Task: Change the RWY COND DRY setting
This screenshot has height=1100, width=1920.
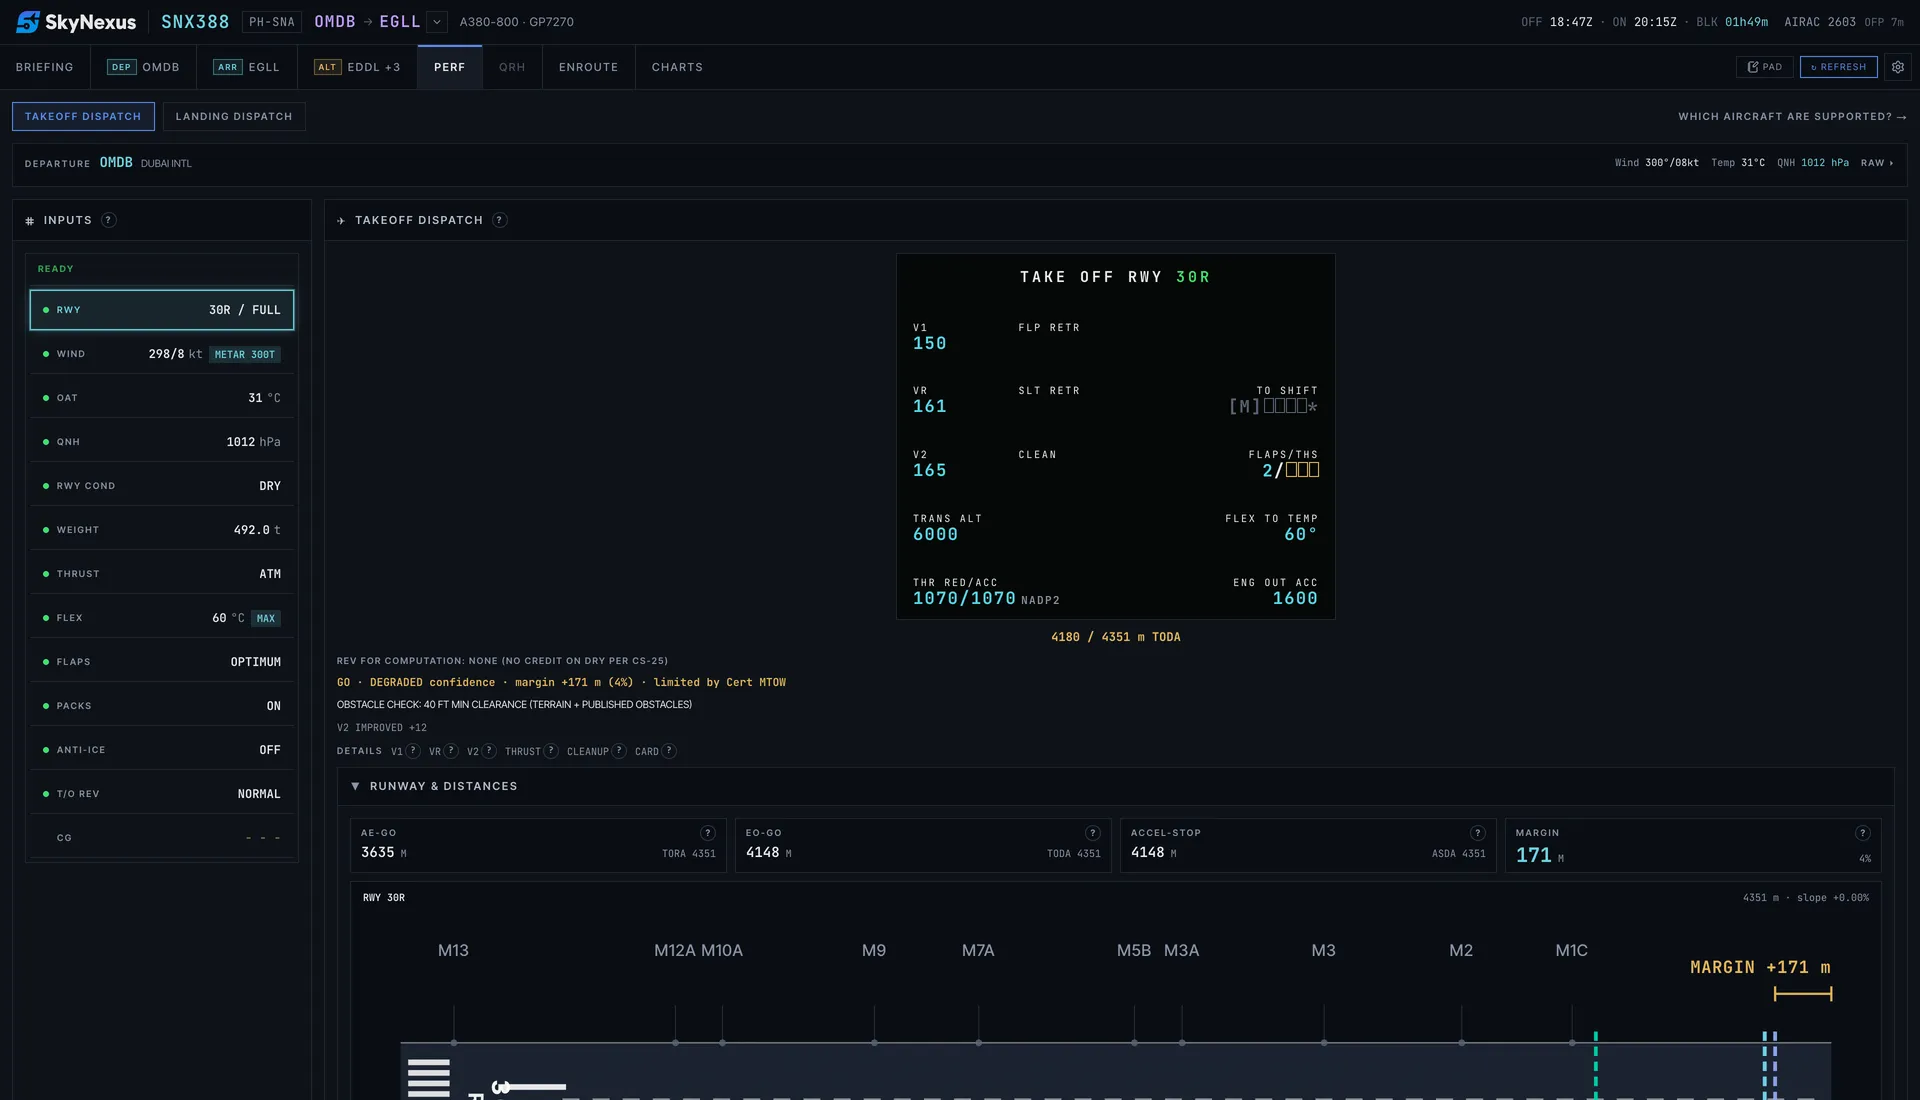Action: [x=162, y=486]
